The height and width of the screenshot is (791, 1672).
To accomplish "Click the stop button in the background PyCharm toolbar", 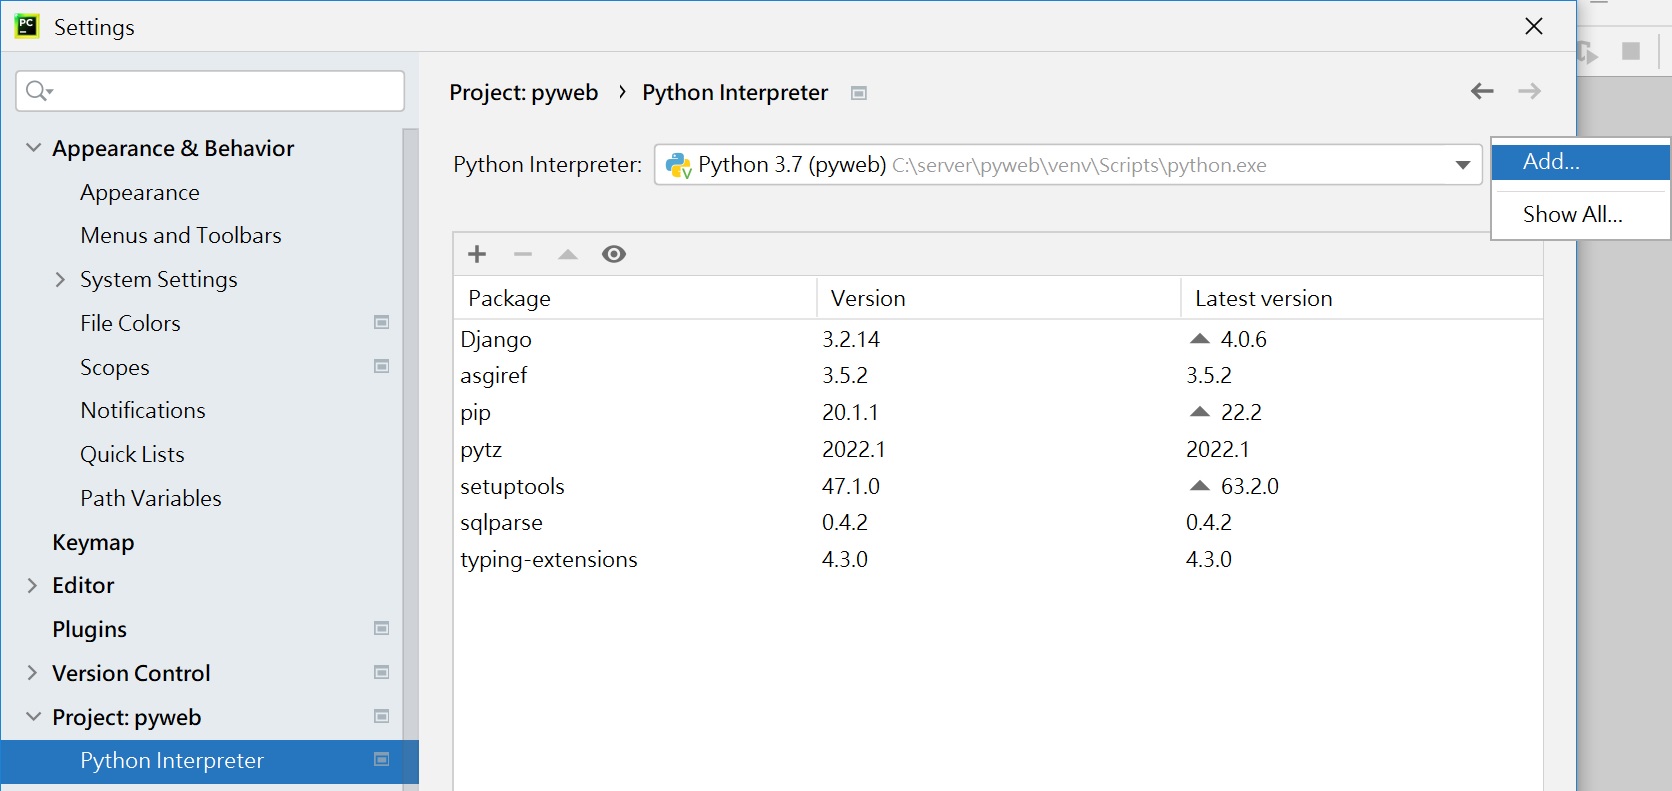I will [1631, 51].
